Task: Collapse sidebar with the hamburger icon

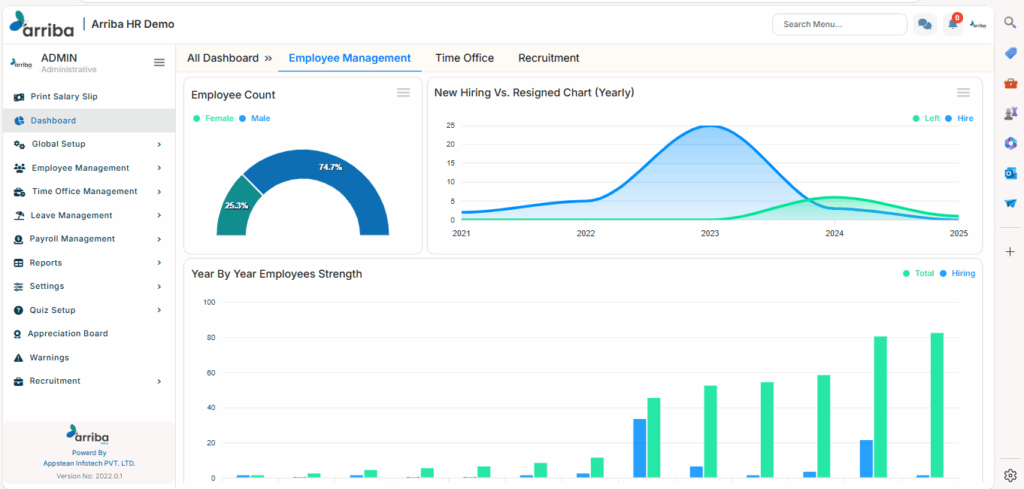Action: point(159,63)
